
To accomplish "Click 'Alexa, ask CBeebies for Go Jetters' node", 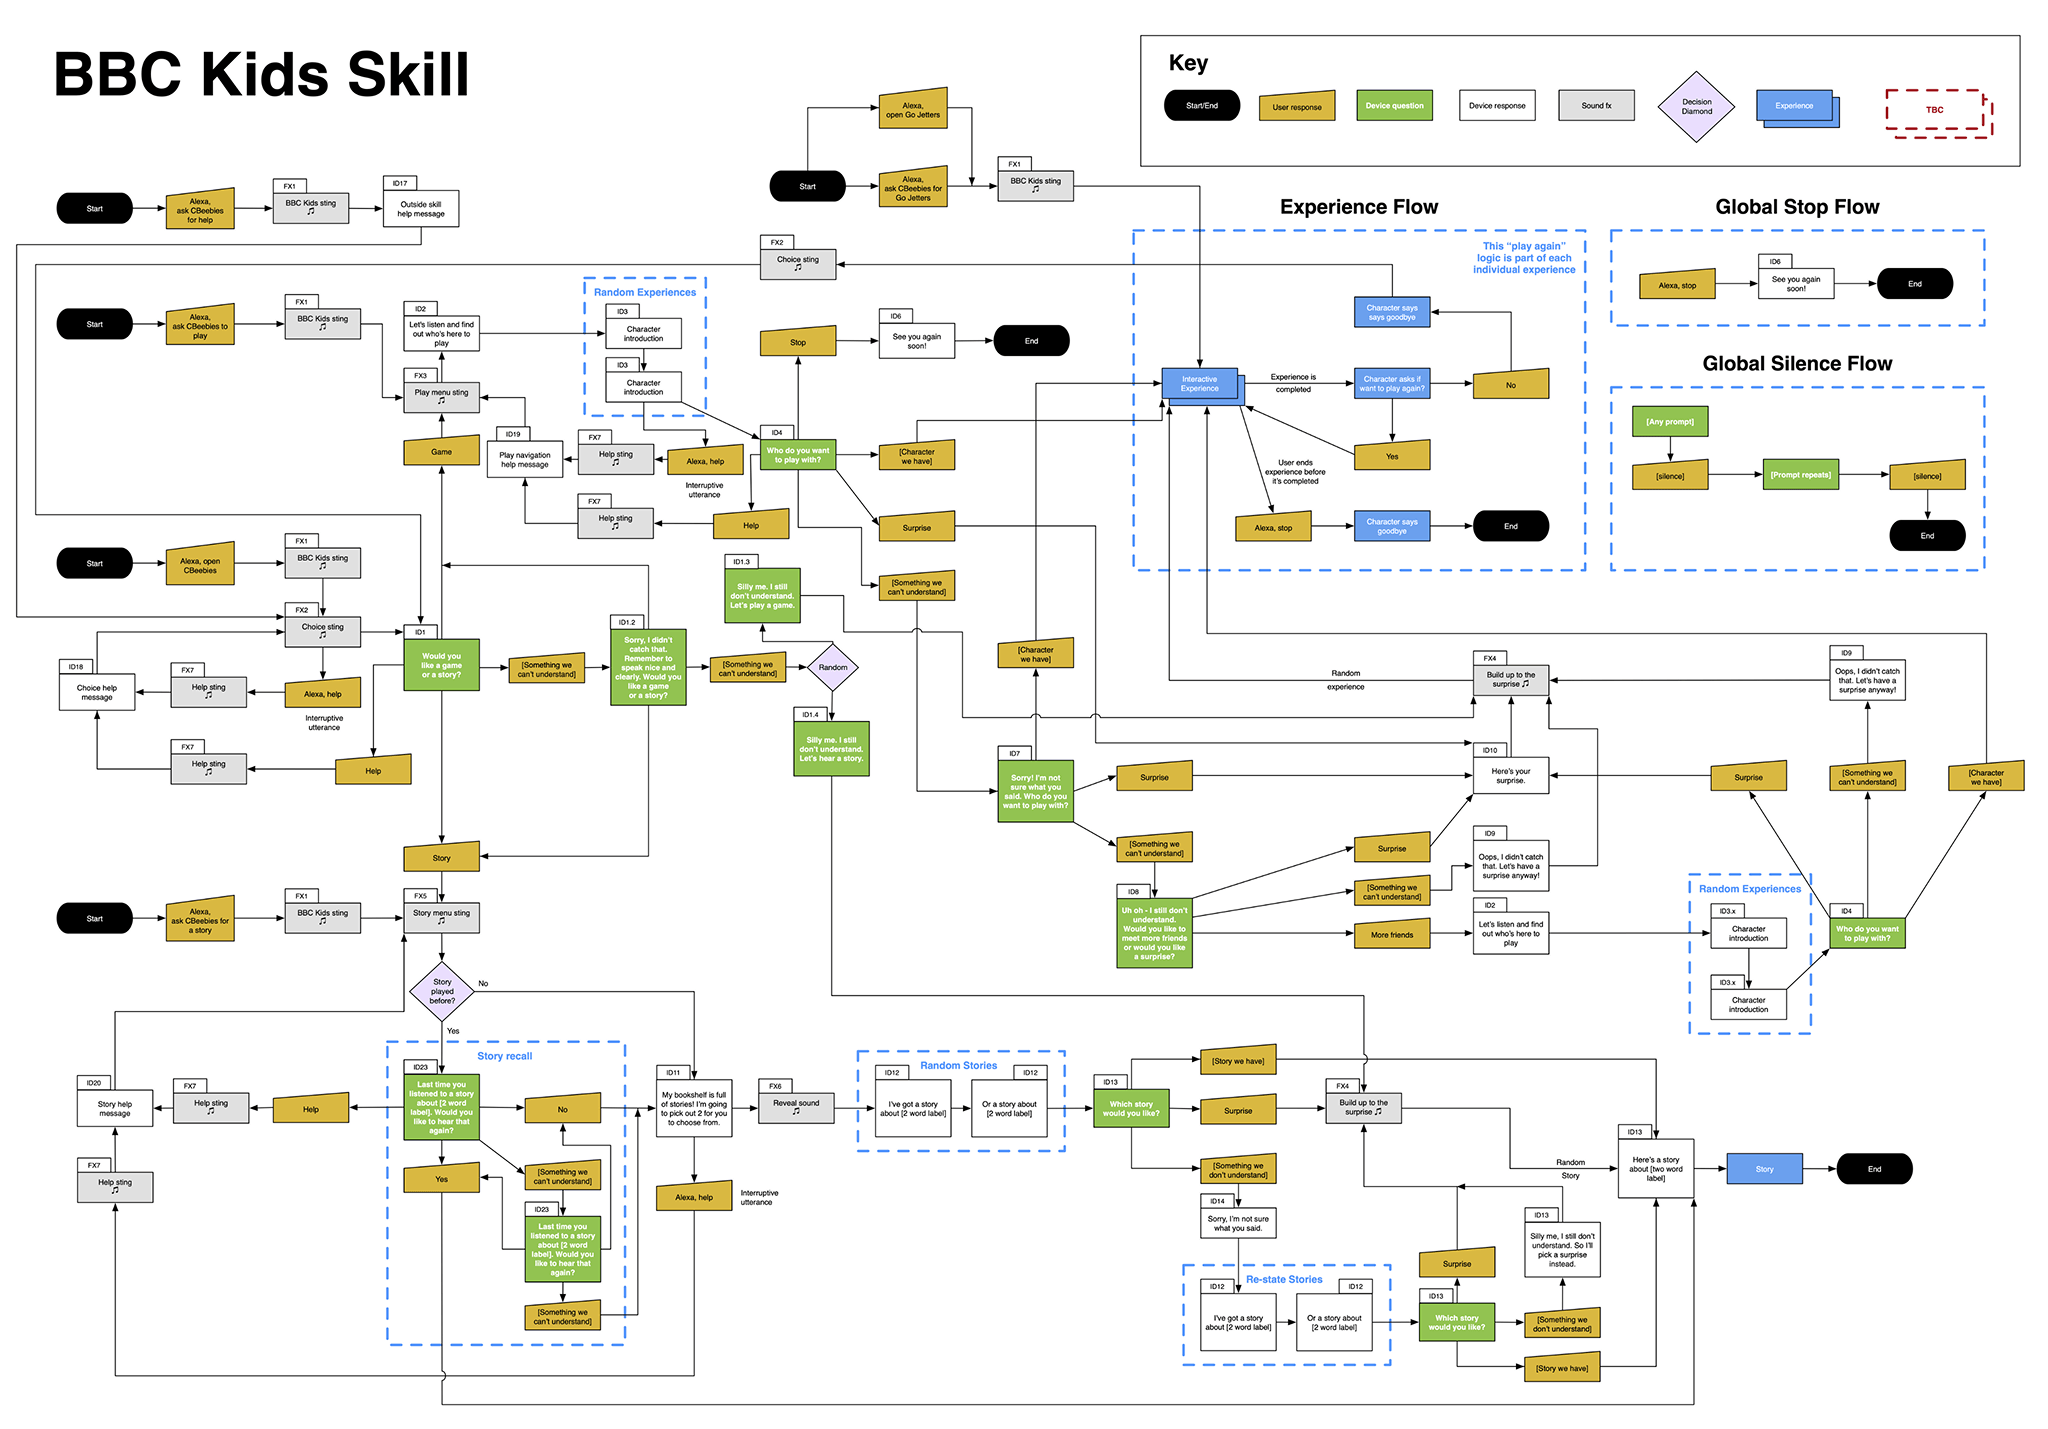I will tap(913, 188).
